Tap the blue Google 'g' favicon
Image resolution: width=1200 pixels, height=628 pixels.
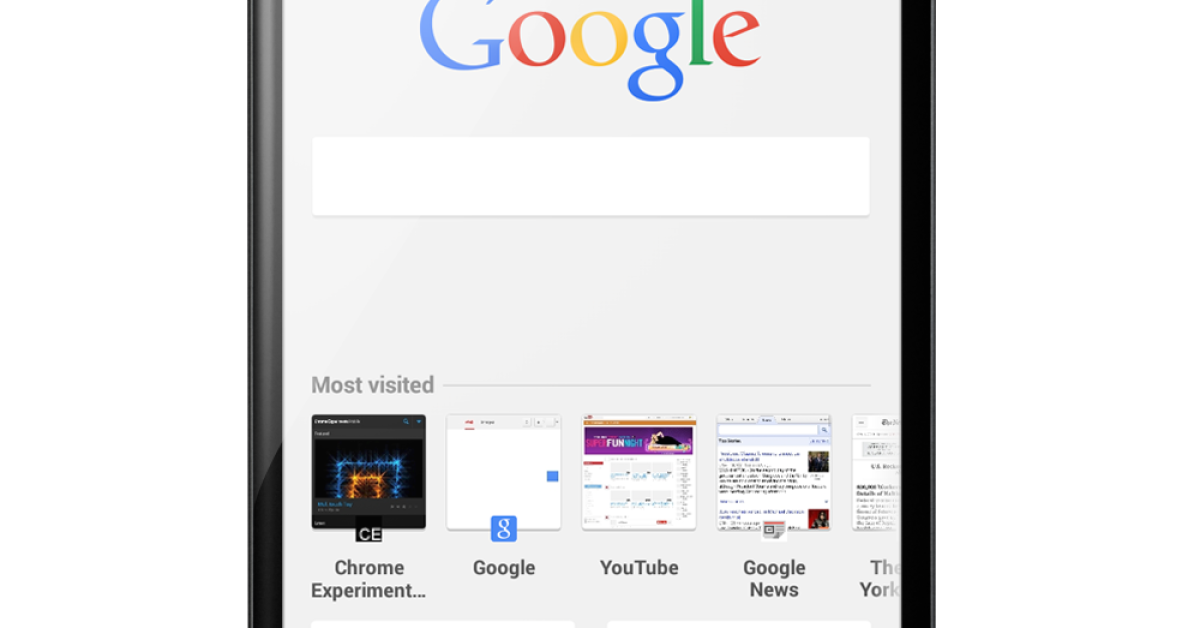[x=504, y=529]
